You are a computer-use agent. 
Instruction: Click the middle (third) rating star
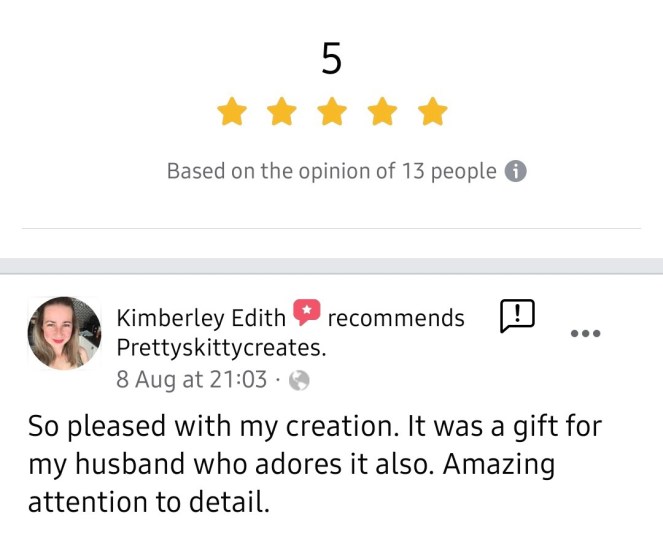point(332,112)
